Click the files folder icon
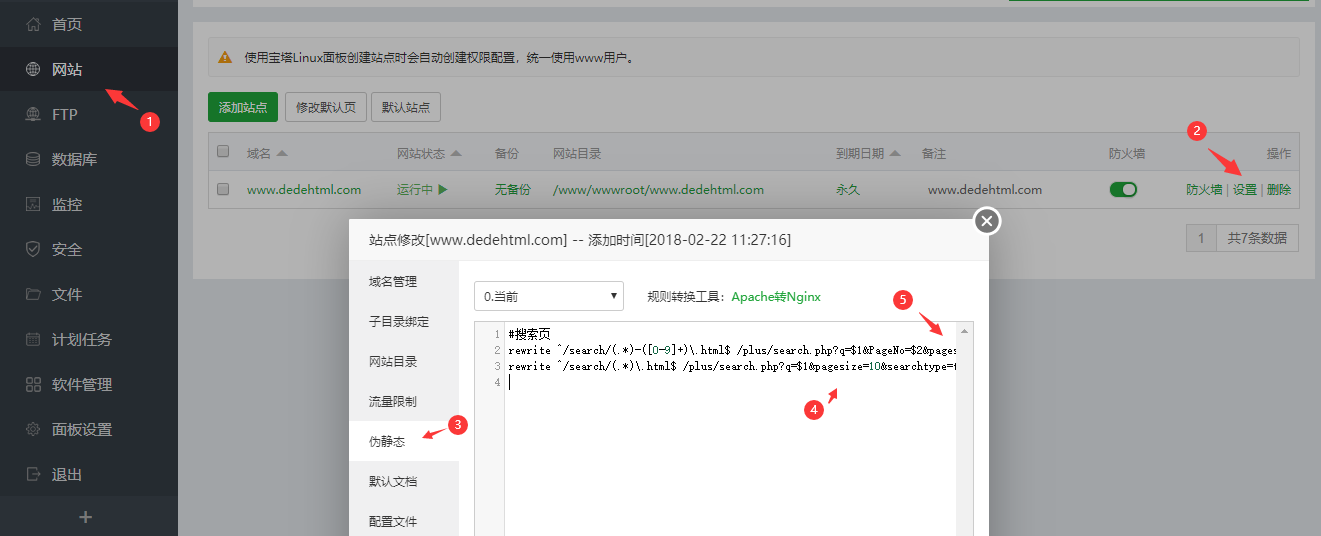The image size is (1321, 536). pos(33,294)
